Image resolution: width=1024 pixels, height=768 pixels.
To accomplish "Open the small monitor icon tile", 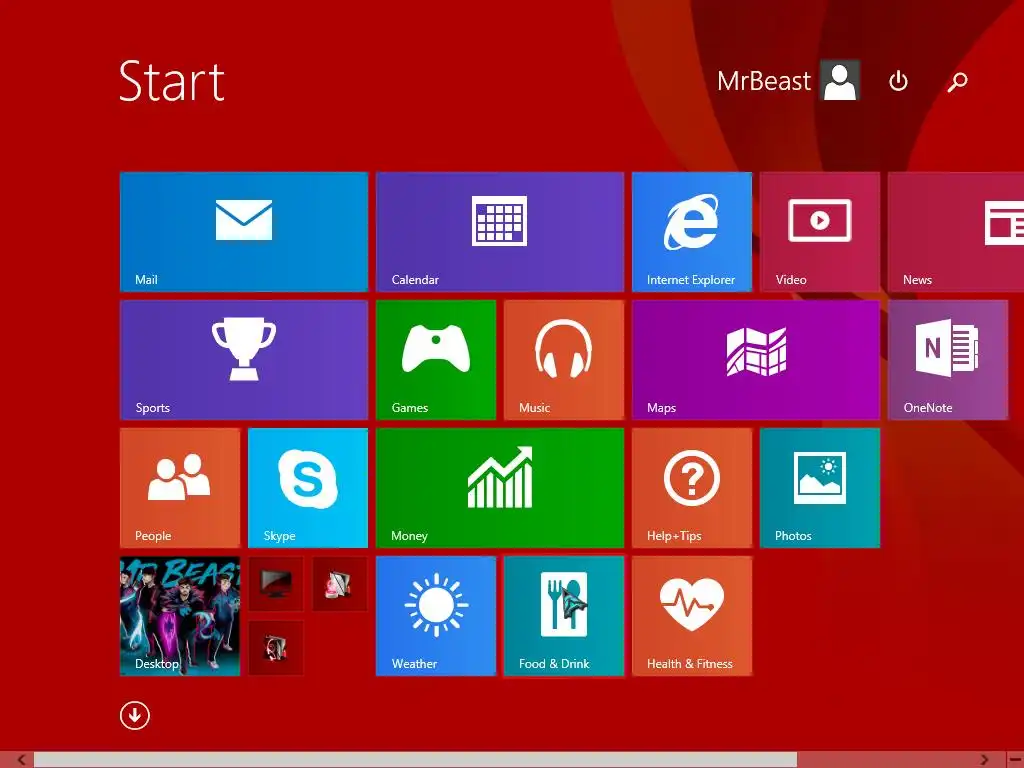I will (x=276, y=584).
